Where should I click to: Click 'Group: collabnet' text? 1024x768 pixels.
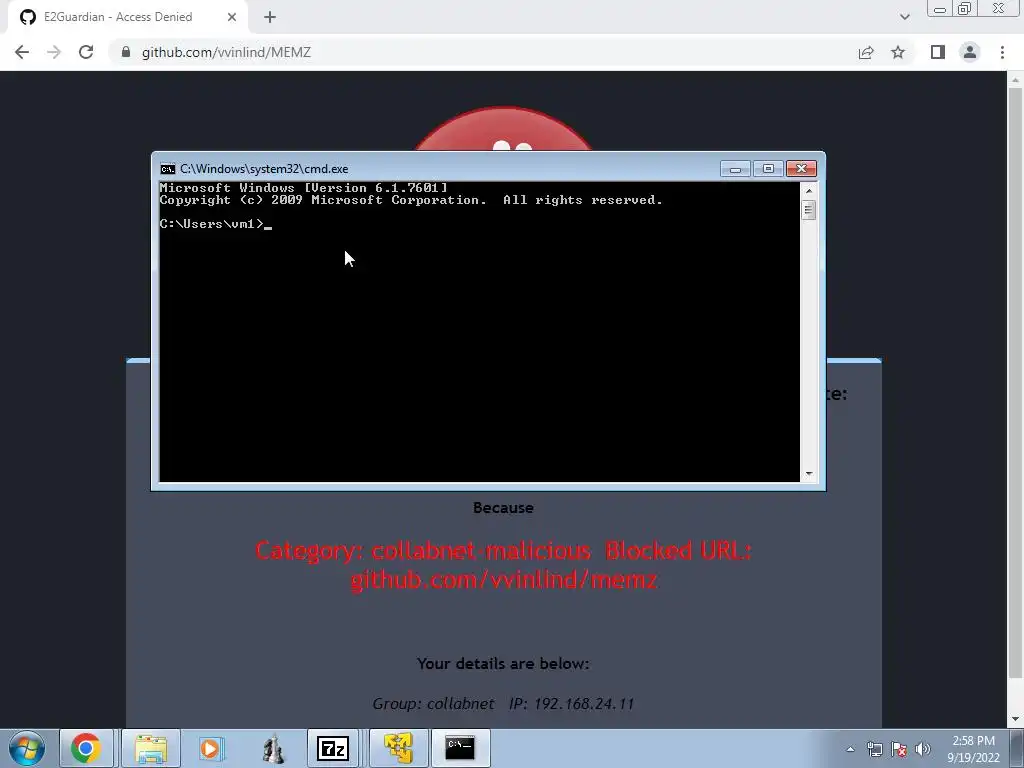click(433, 703)
